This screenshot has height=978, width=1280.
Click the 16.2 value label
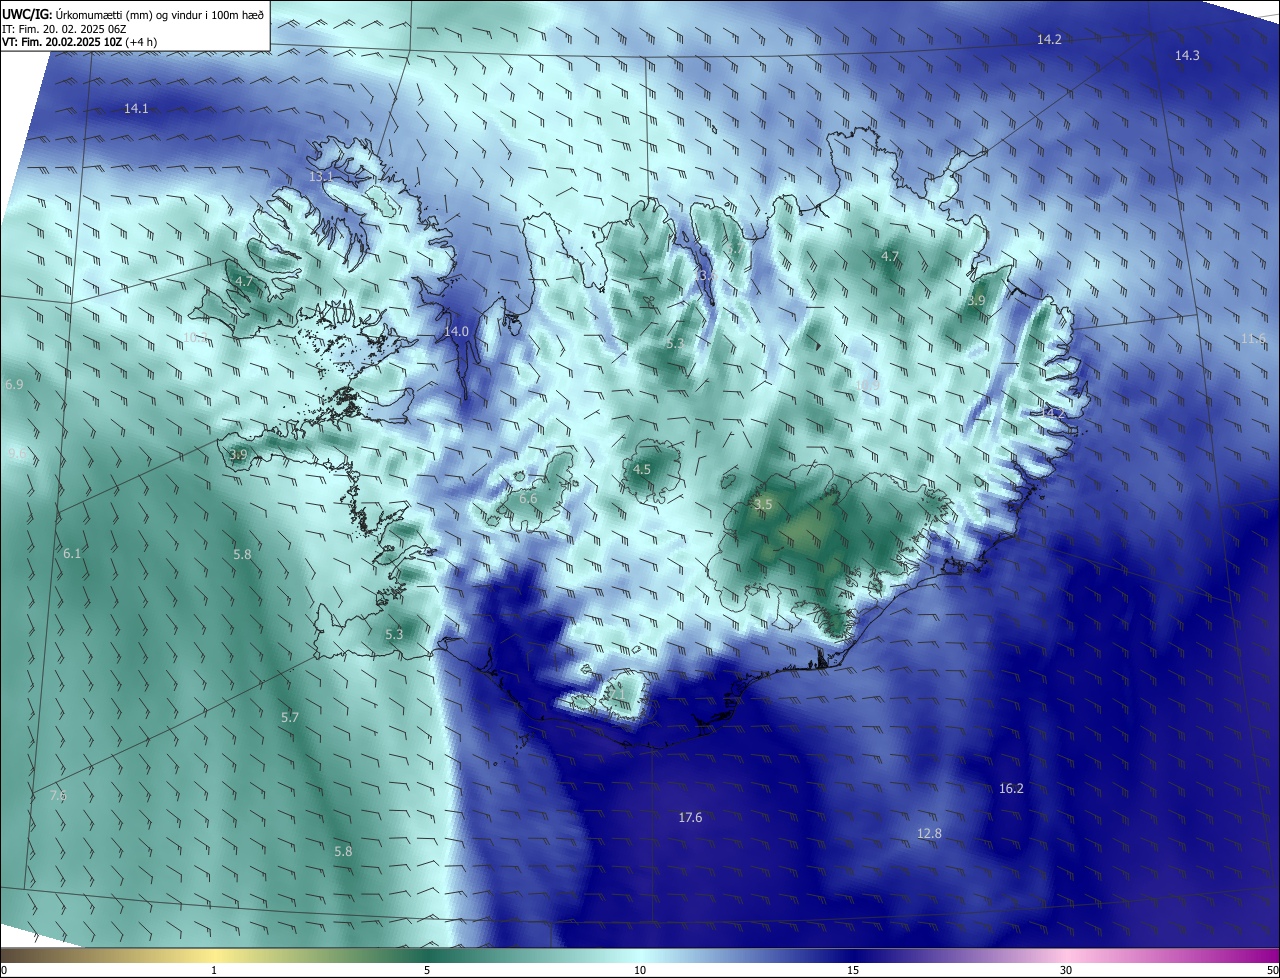pyautogui.click(x=1011, y=789)
